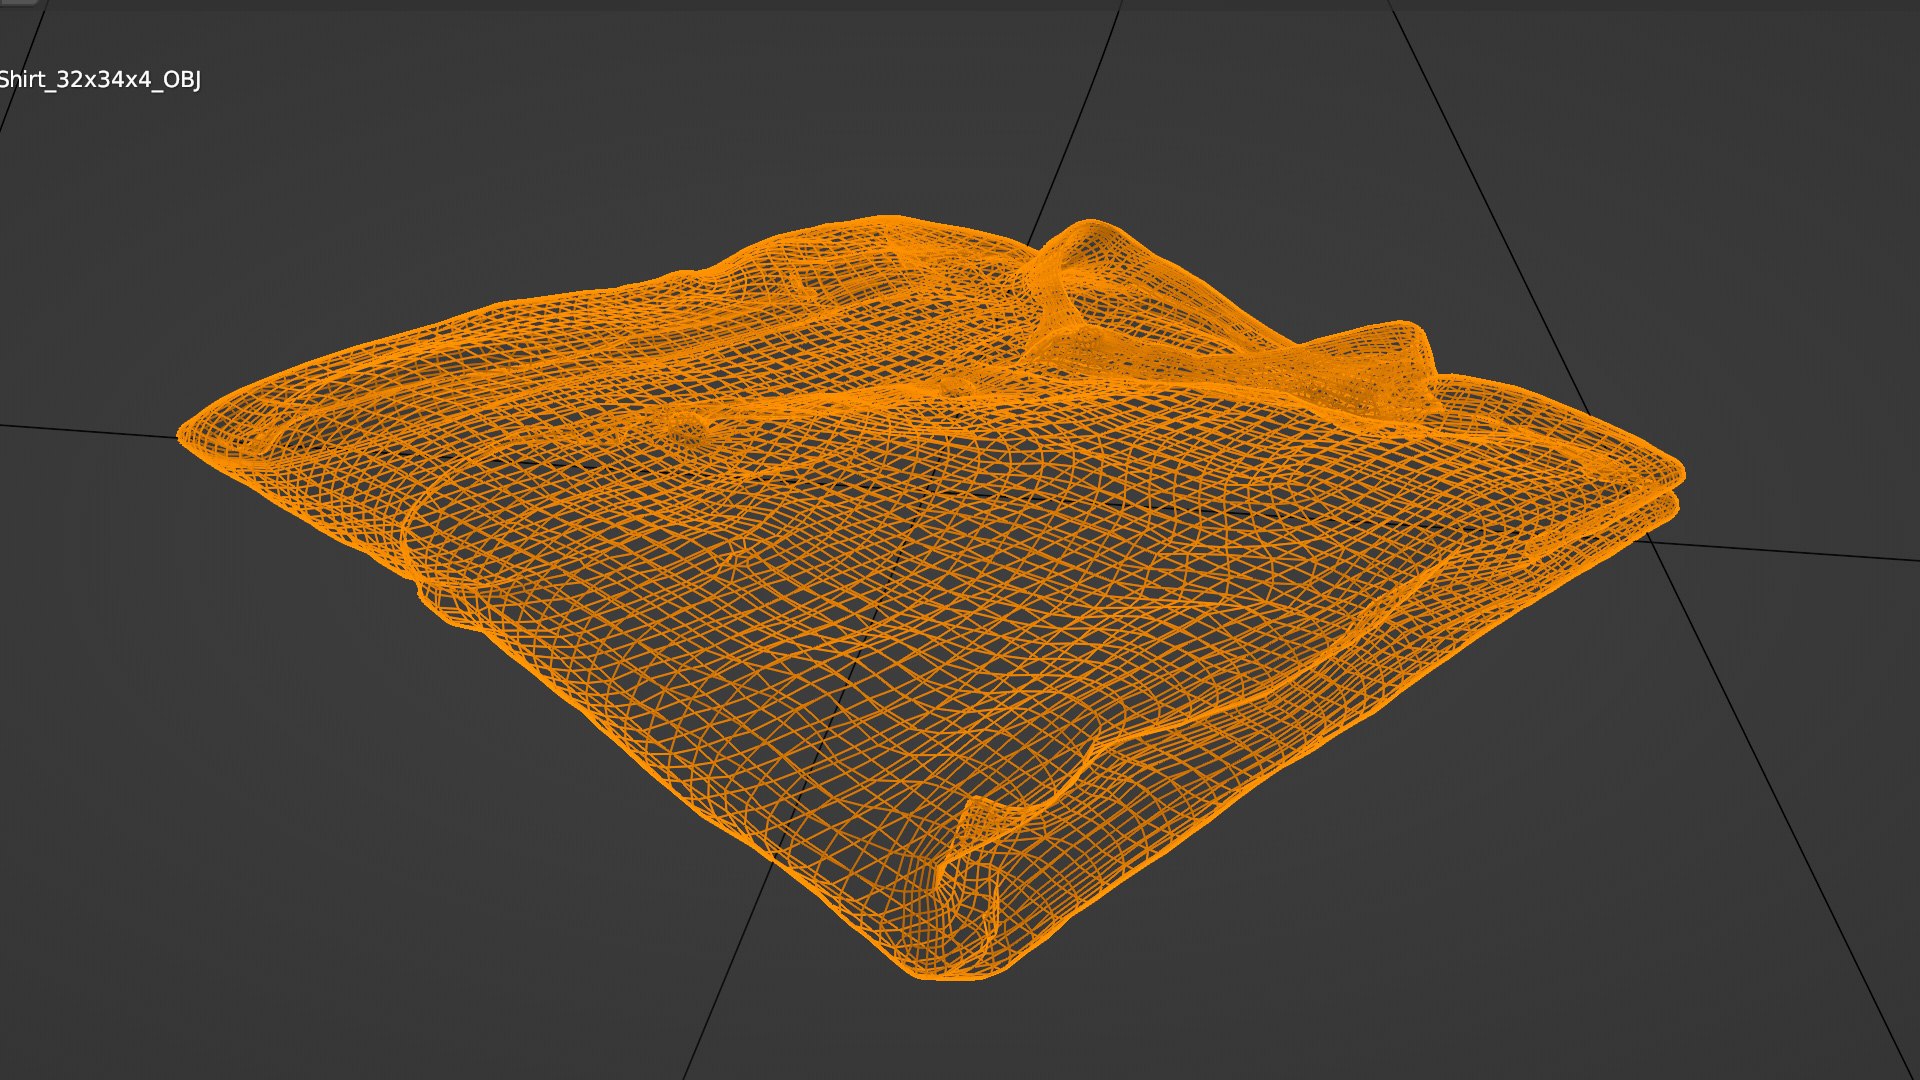Select the orange wireframe shirt mesh
The width and height of the screenshot is (1920, 1080).
[x=931, y=597]
